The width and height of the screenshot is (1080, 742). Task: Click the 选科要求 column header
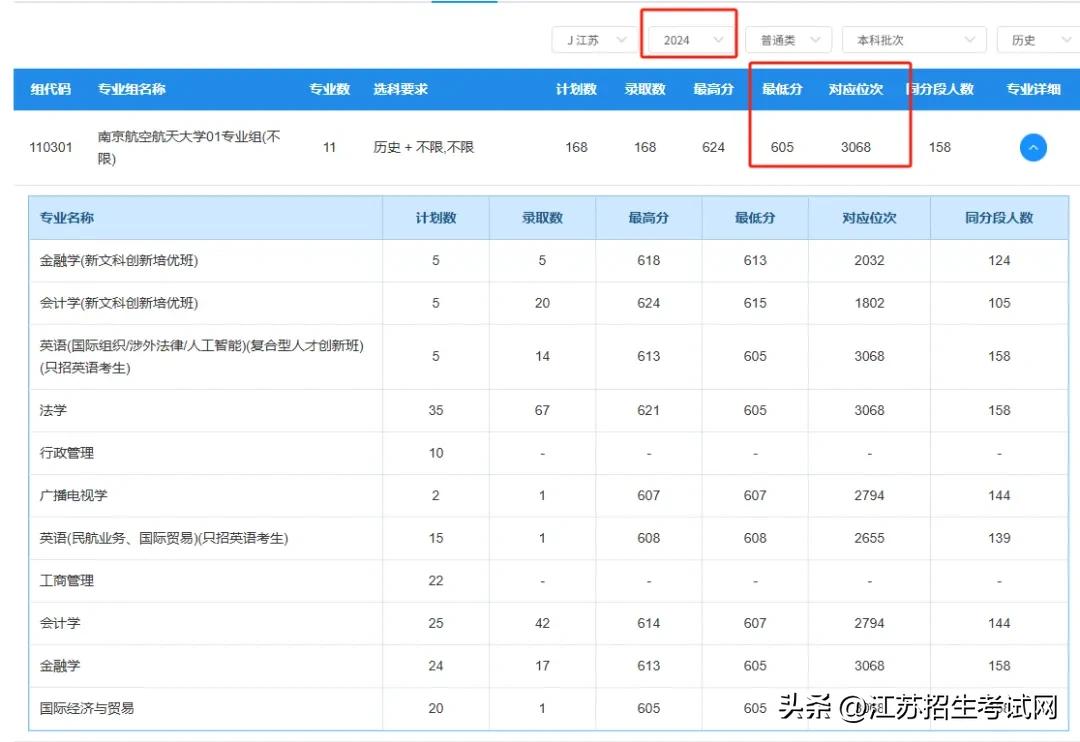400,89
